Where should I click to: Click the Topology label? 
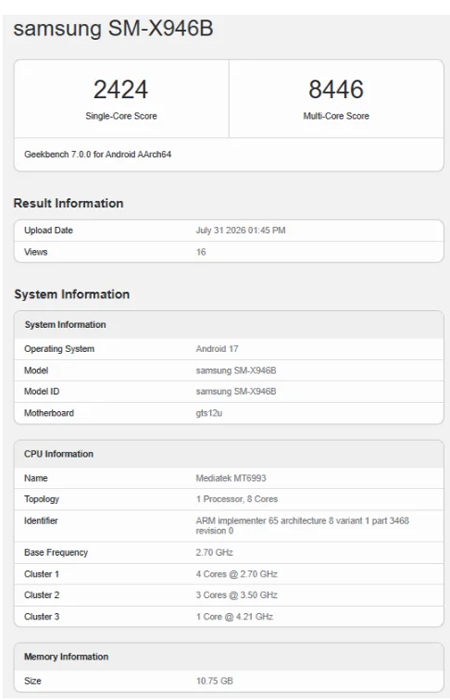pos(42,499)
